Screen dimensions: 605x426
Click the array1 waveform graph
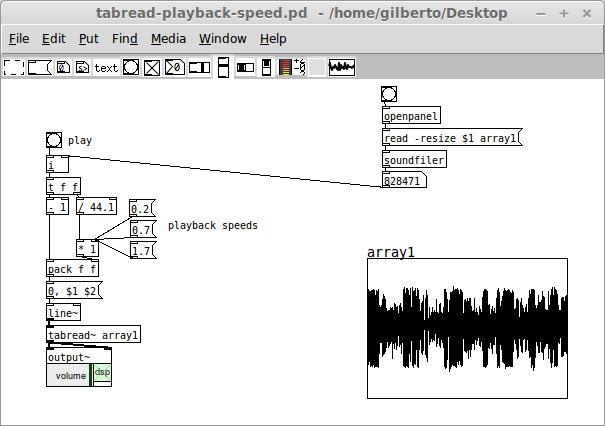467,329
